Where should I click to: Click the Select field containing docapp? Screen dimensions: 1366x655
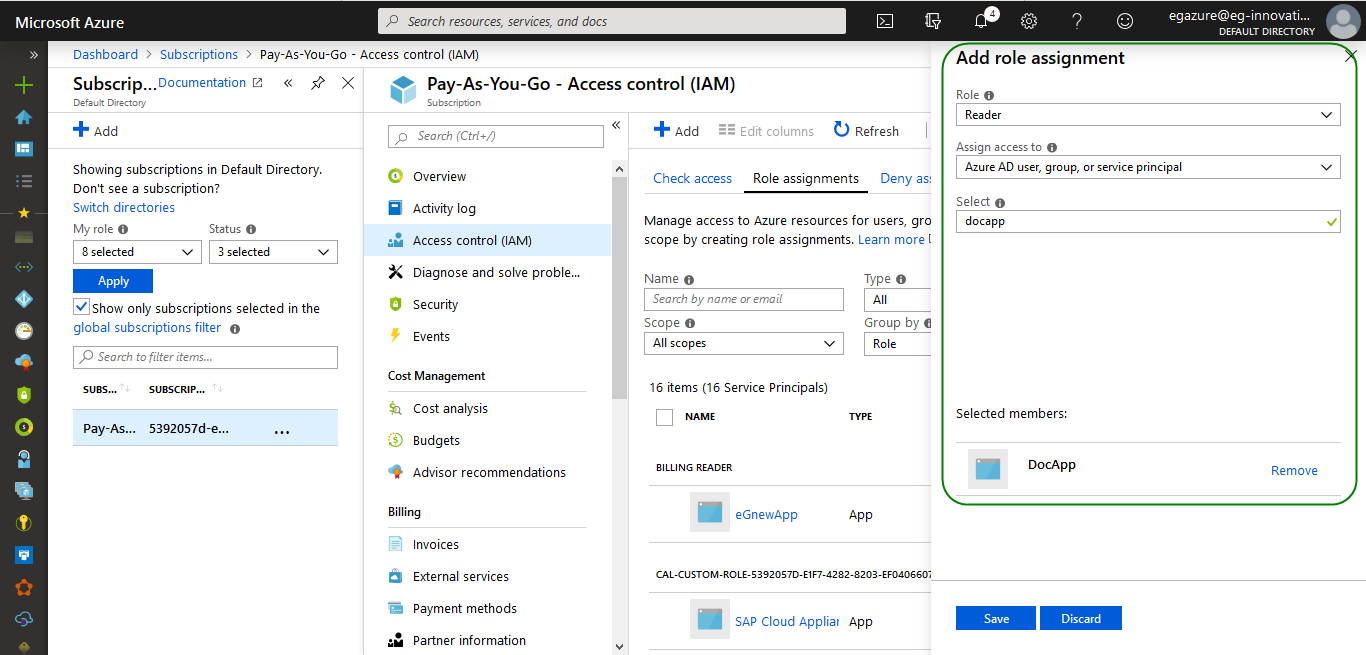[1148, 221]
